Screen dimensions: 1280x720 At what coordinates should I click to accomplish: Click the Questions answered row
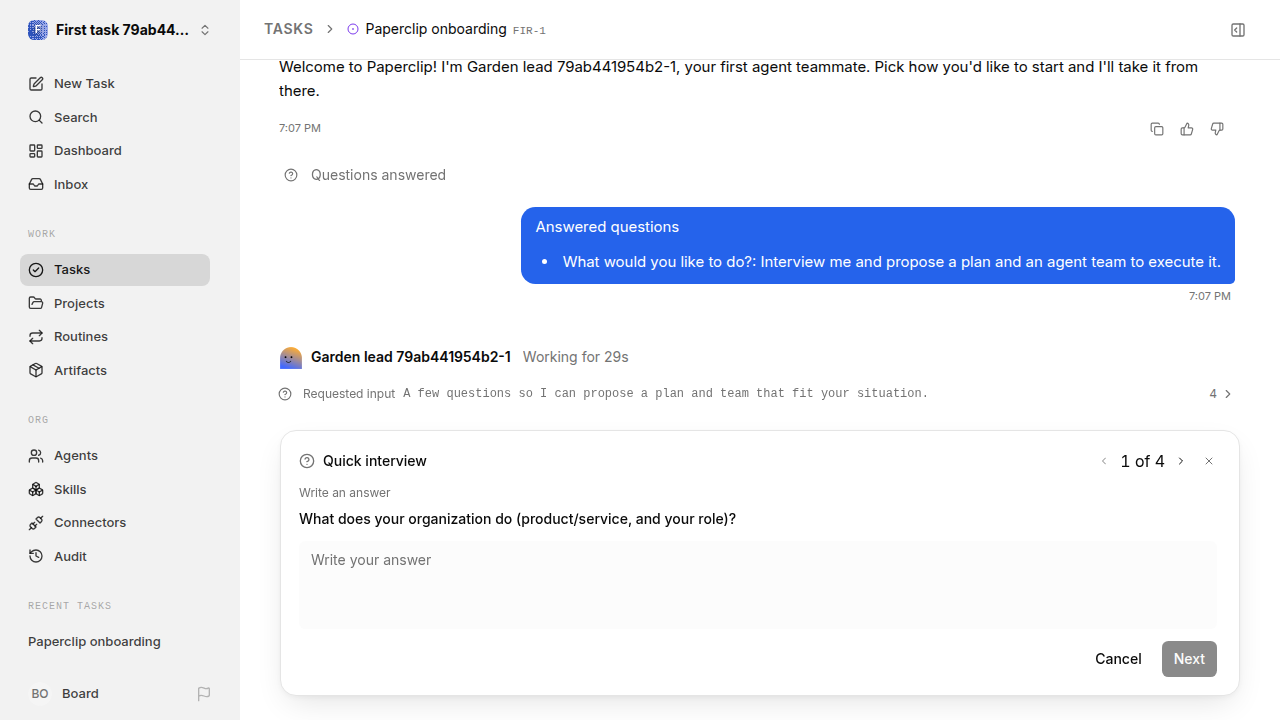[x=365, y=175]
